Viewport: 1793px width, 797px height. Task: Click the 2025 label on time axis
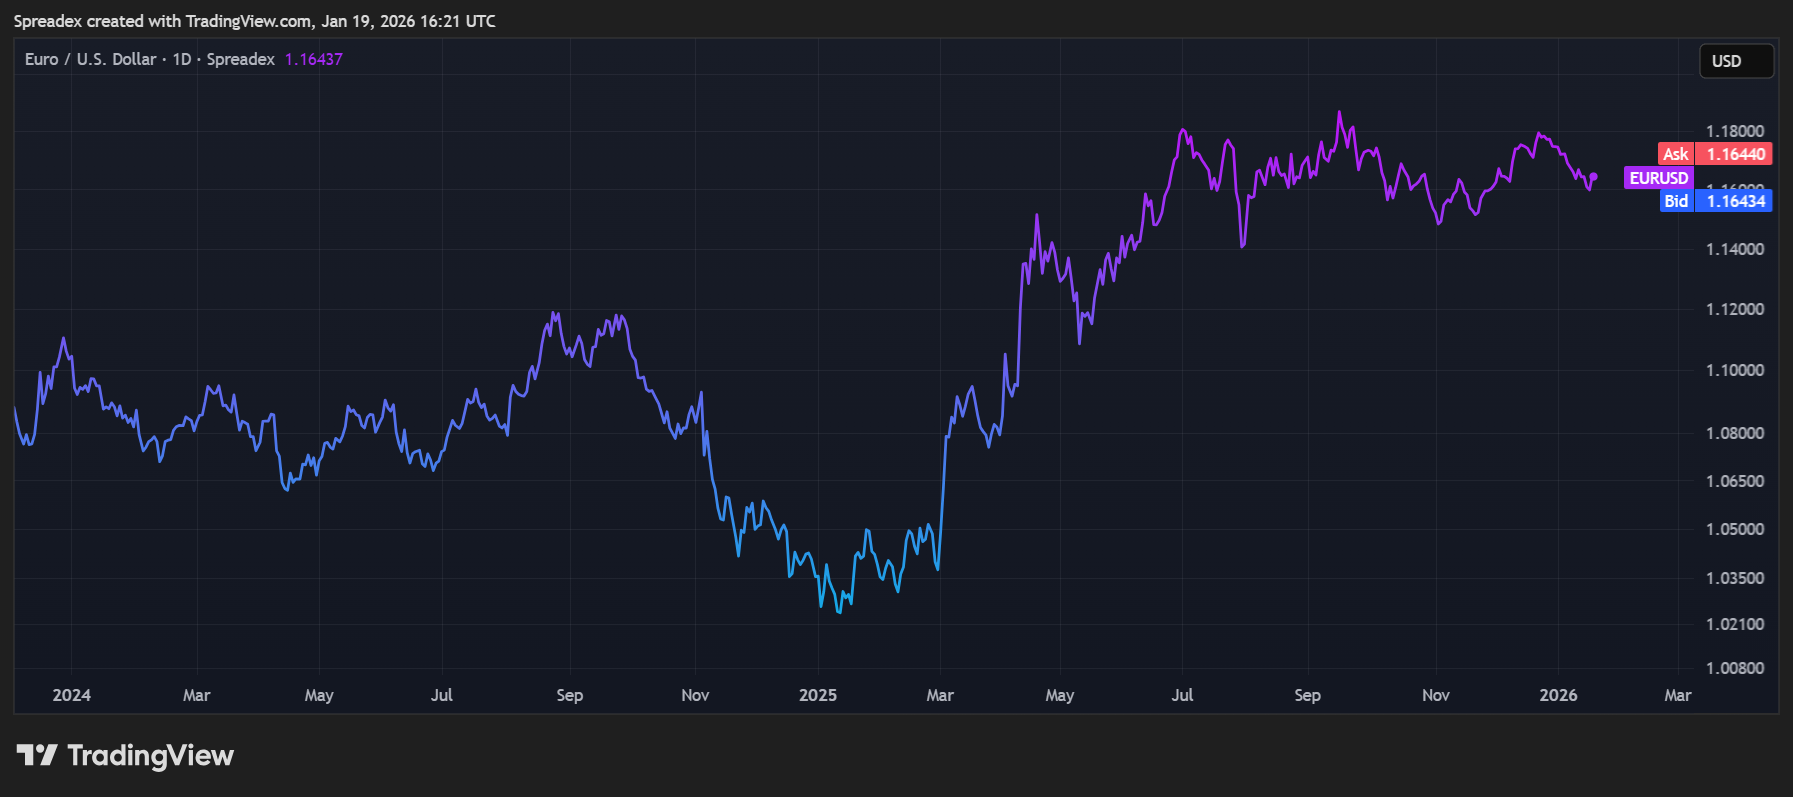[818, 695]
